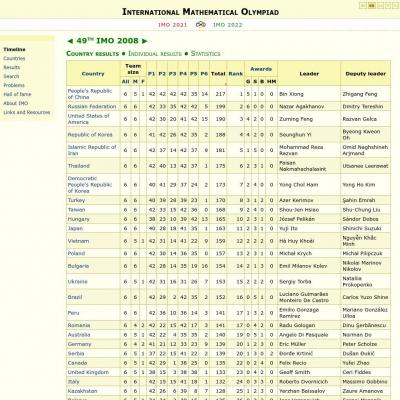Open Problems in the sidebar menu
The width and height of the screenshot is (400, 400).
pos(14,85)
